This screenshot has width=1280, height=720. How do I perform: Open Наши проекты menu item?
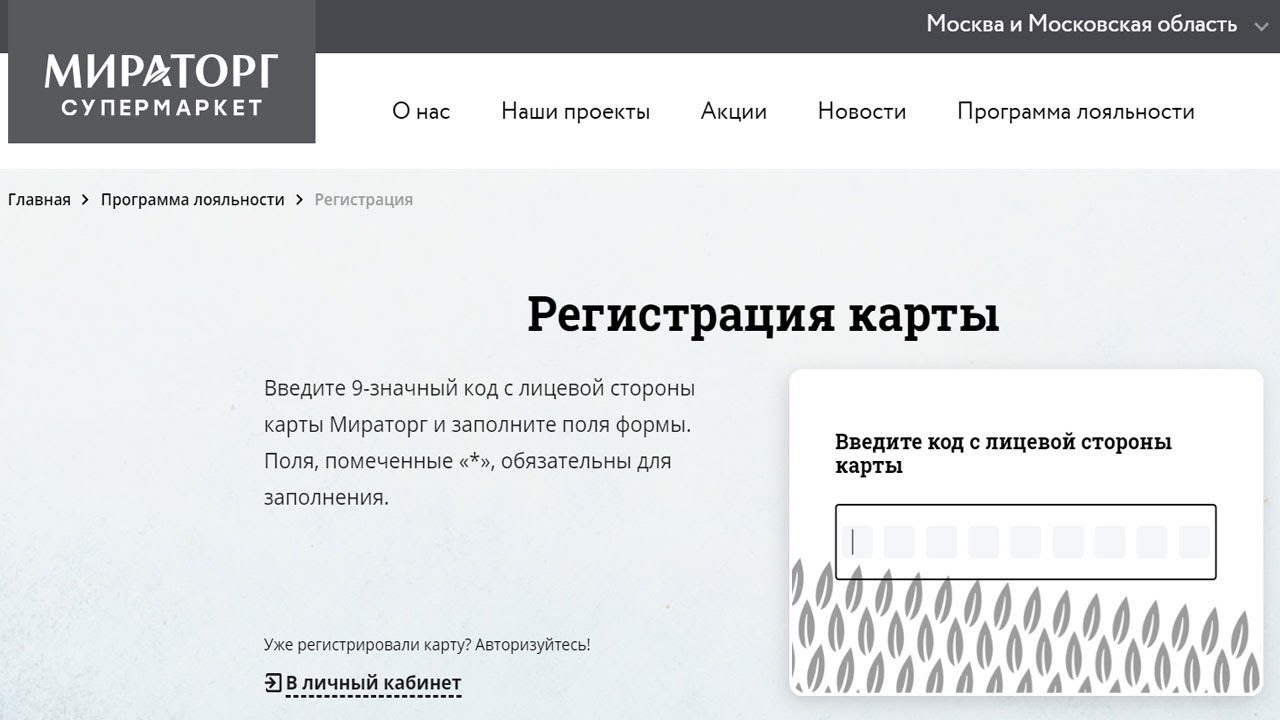point(575,111)
